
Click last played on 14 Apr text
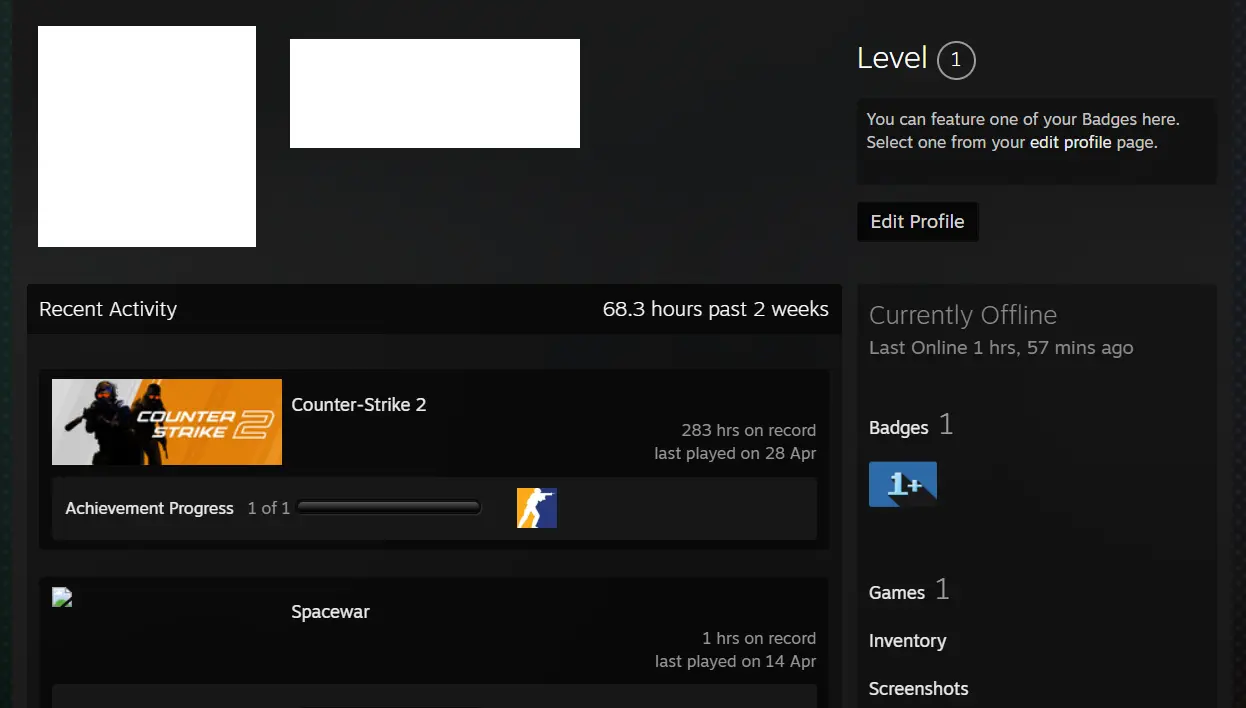pyautogui.click(x=736, y=661)
